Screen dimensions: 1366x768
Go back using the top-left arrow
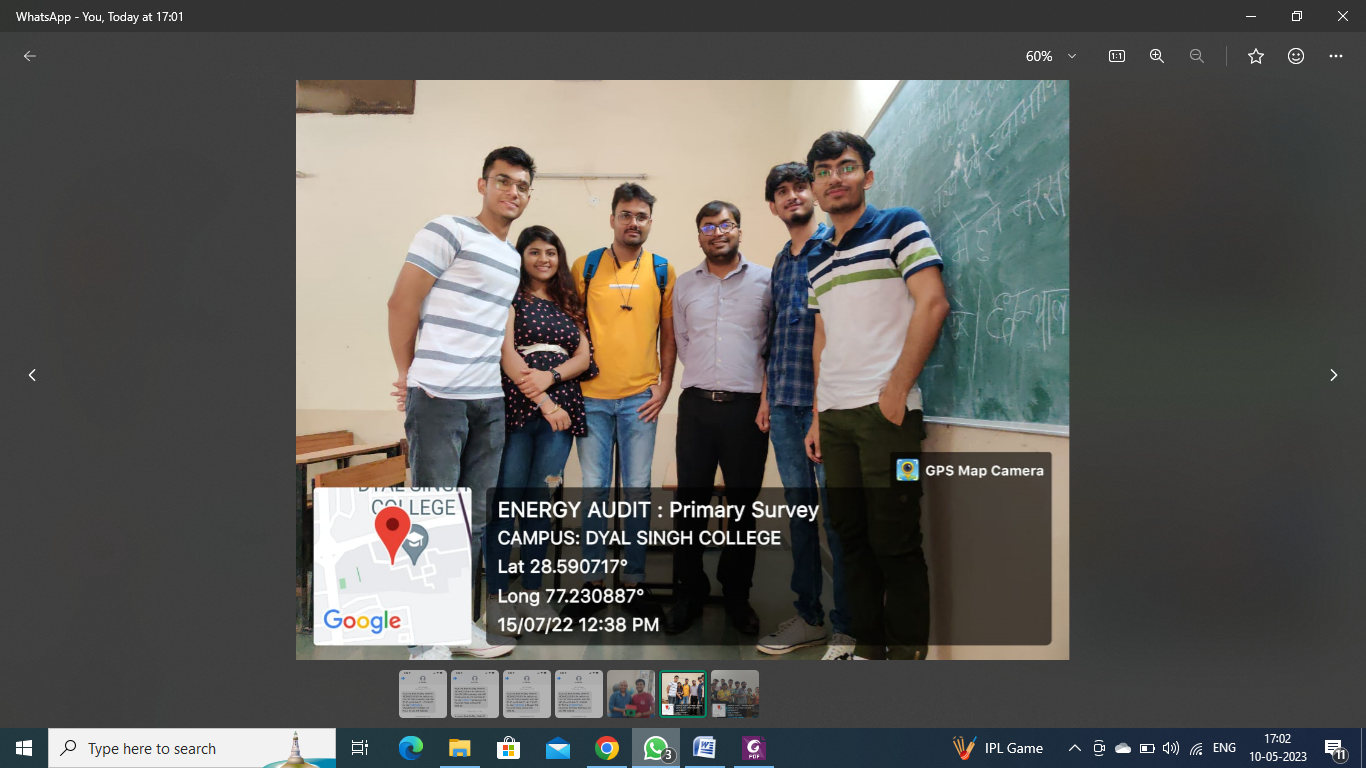click(x=30, y=56)
